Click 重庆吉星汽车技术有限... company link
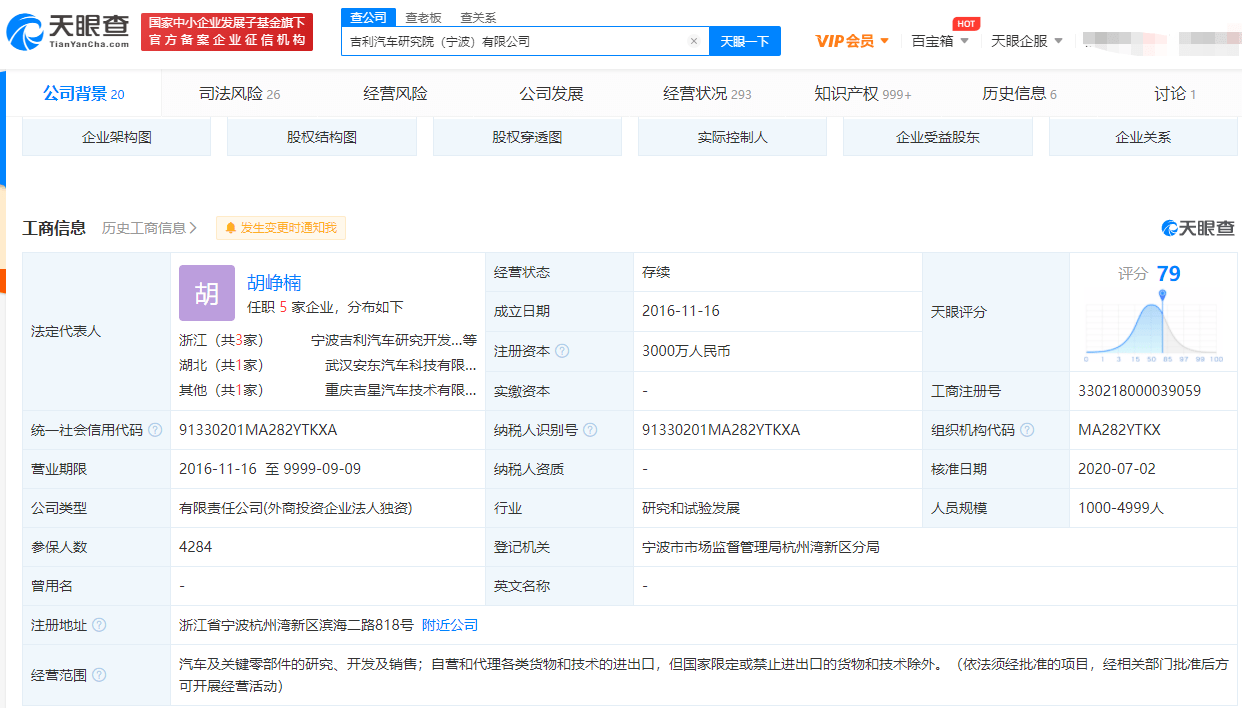The height and width of the screenshot is (708, 1242). point(401,390)
